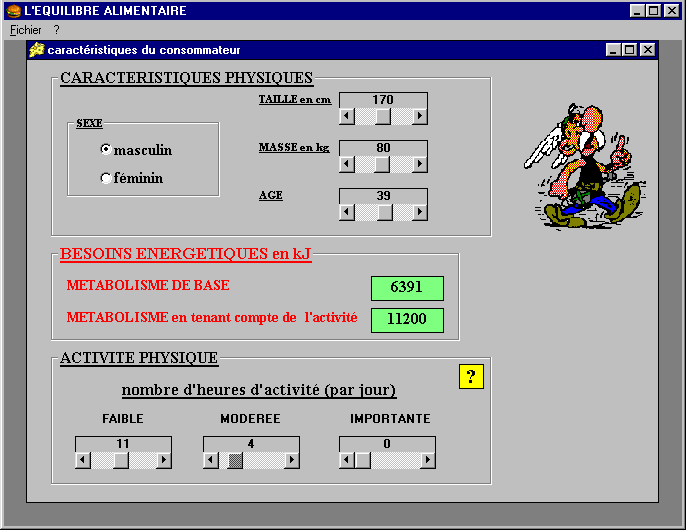
Task: Increase MODEREE activity hours right arrow
Action: tap(292, 460)
